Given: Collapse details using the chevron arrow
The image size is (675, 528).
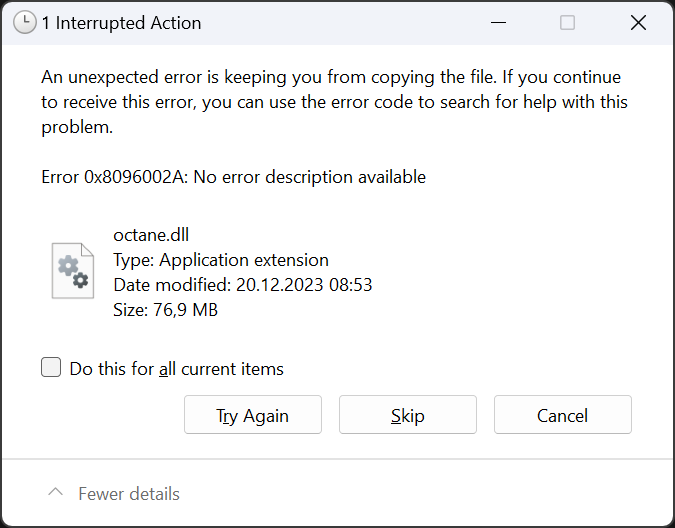Looking at the screenshot, I should click(x=56, y=493).
